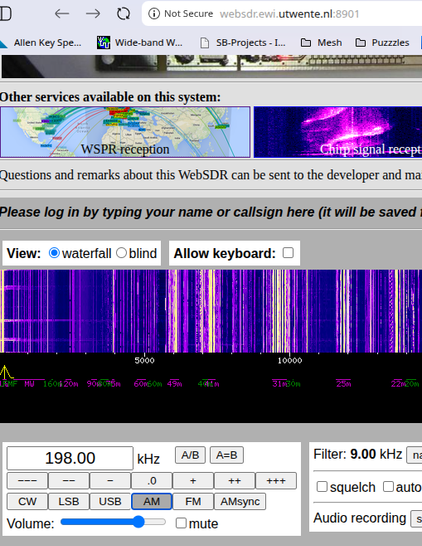Swap VFOs with the A/B button

point(190,455)
